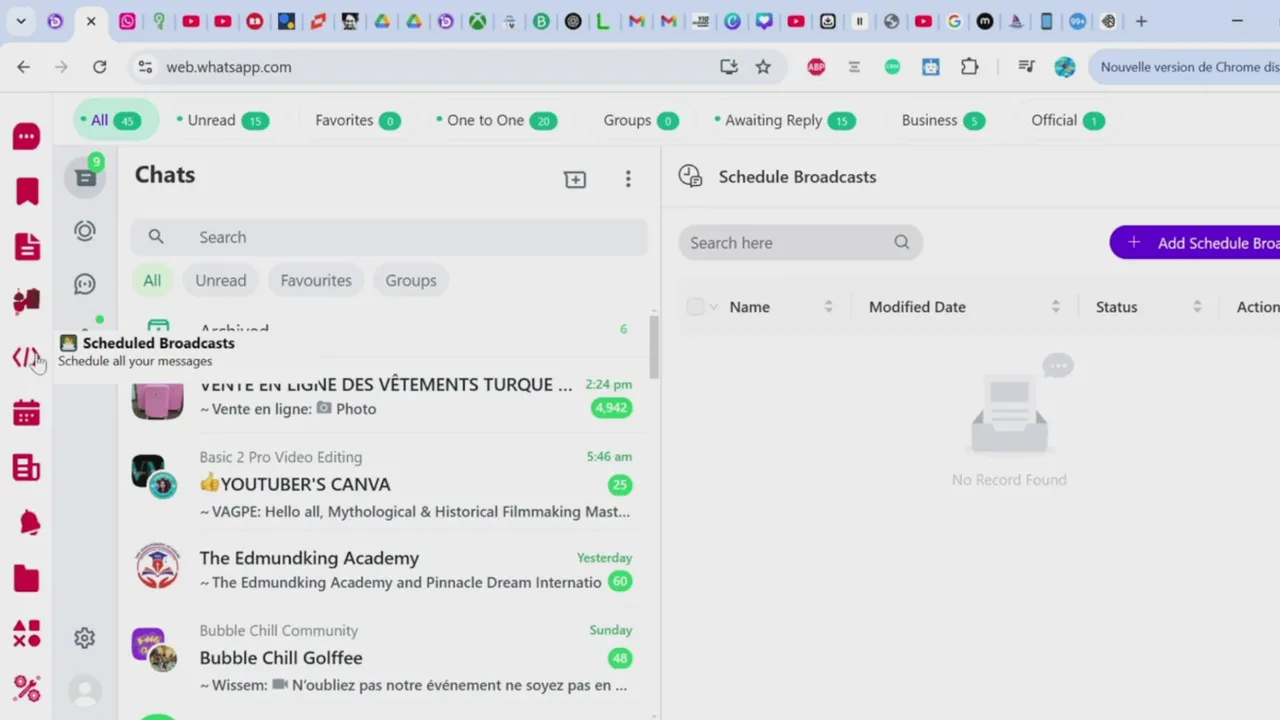Select the All 45 filter tab
The image size is (1280, 720).
116,120
